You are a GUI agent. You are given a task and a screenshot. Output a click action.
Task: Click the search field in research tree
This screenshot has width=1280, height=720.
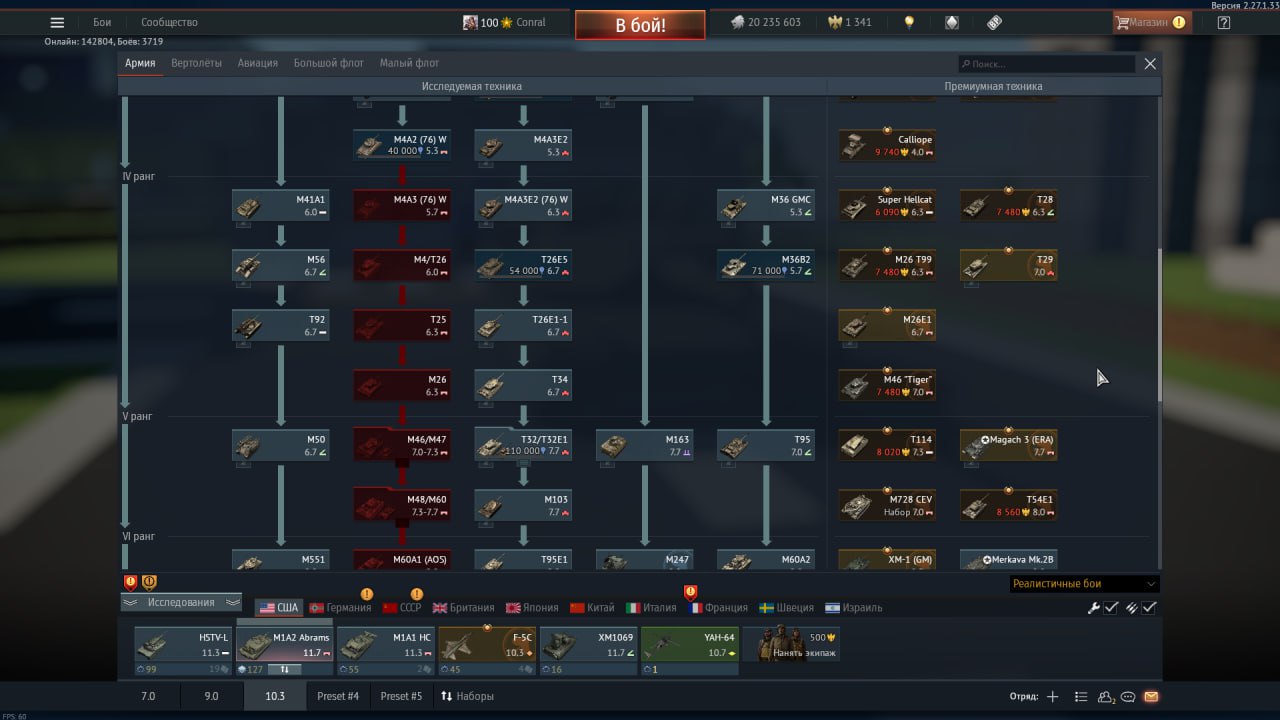click(x=1046, y=64)
